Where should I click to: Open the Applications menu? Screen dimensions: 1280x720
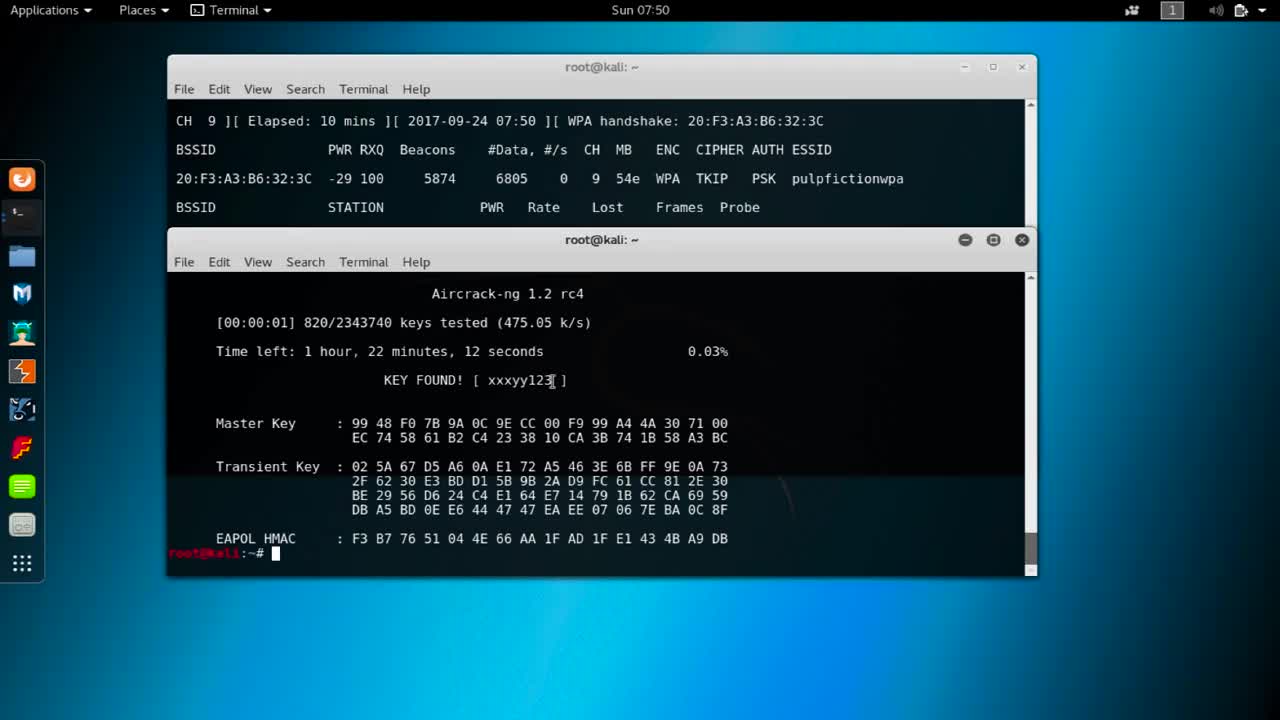(50, 10)
